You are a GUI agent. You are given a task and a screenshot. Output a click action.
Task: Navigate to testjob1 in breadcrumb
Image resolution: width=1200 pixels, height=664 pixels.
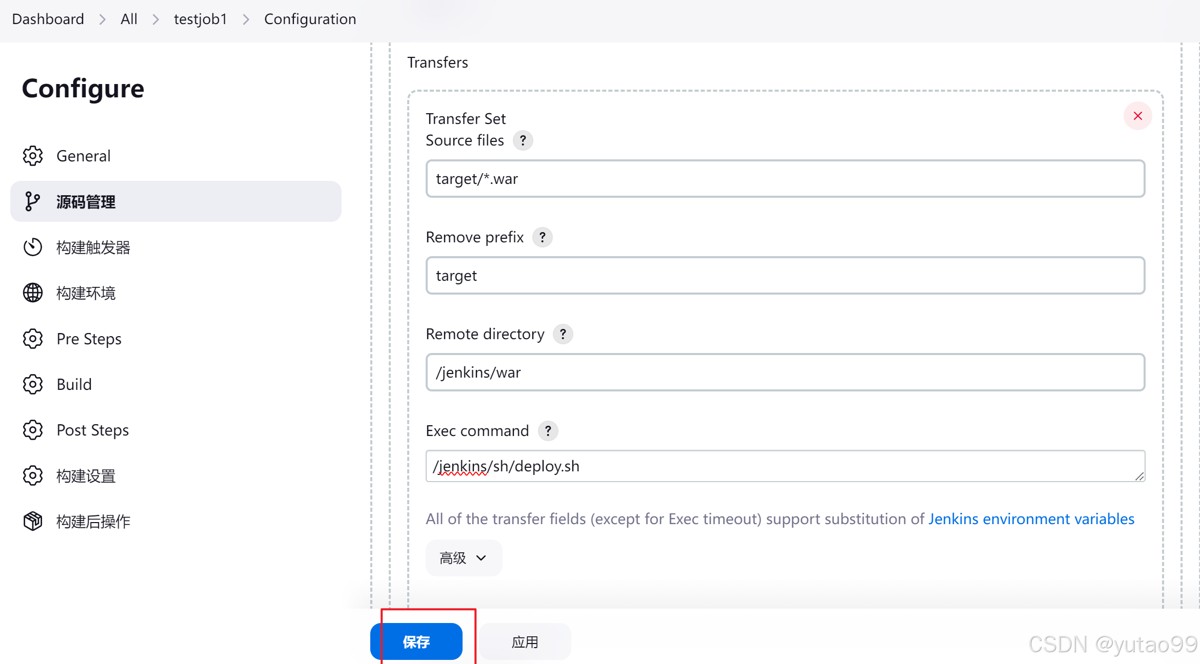(200, 19)
